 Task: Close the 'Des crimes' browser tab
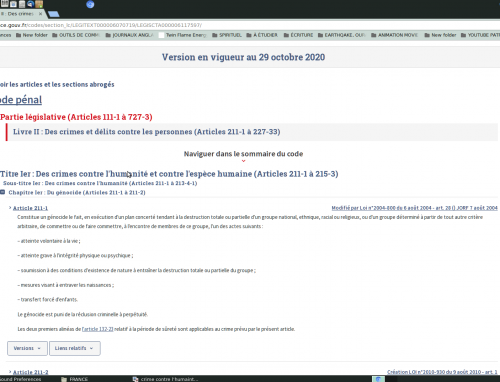point(40,14)
